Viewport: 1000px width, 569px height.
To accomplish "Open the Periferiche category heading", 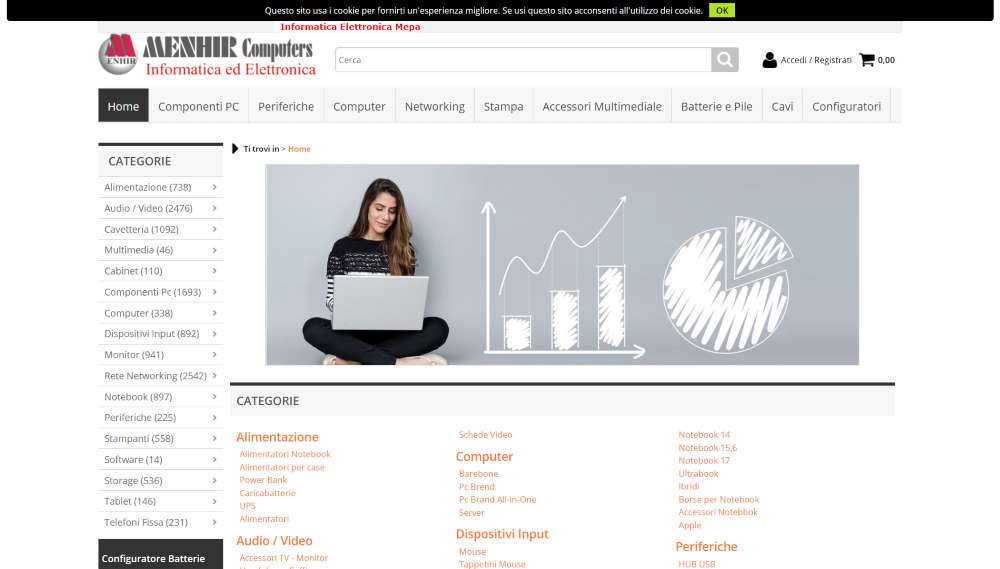I will point(707,547).
